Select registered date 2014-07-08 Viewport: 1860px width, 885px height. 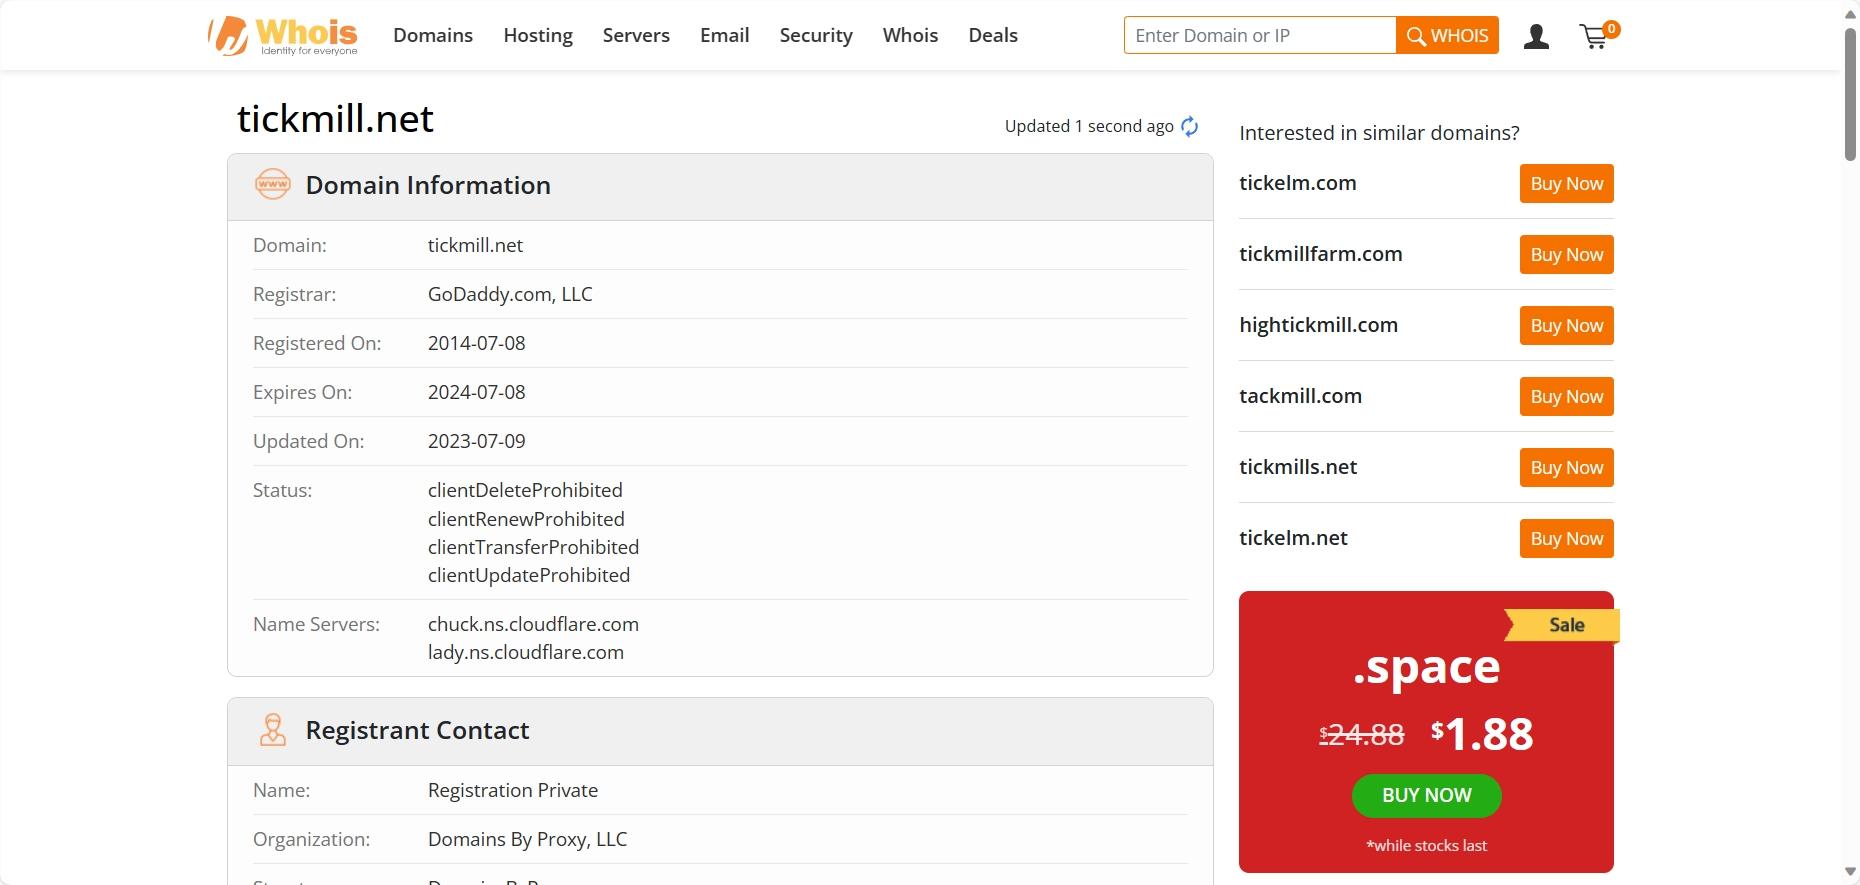476,343
